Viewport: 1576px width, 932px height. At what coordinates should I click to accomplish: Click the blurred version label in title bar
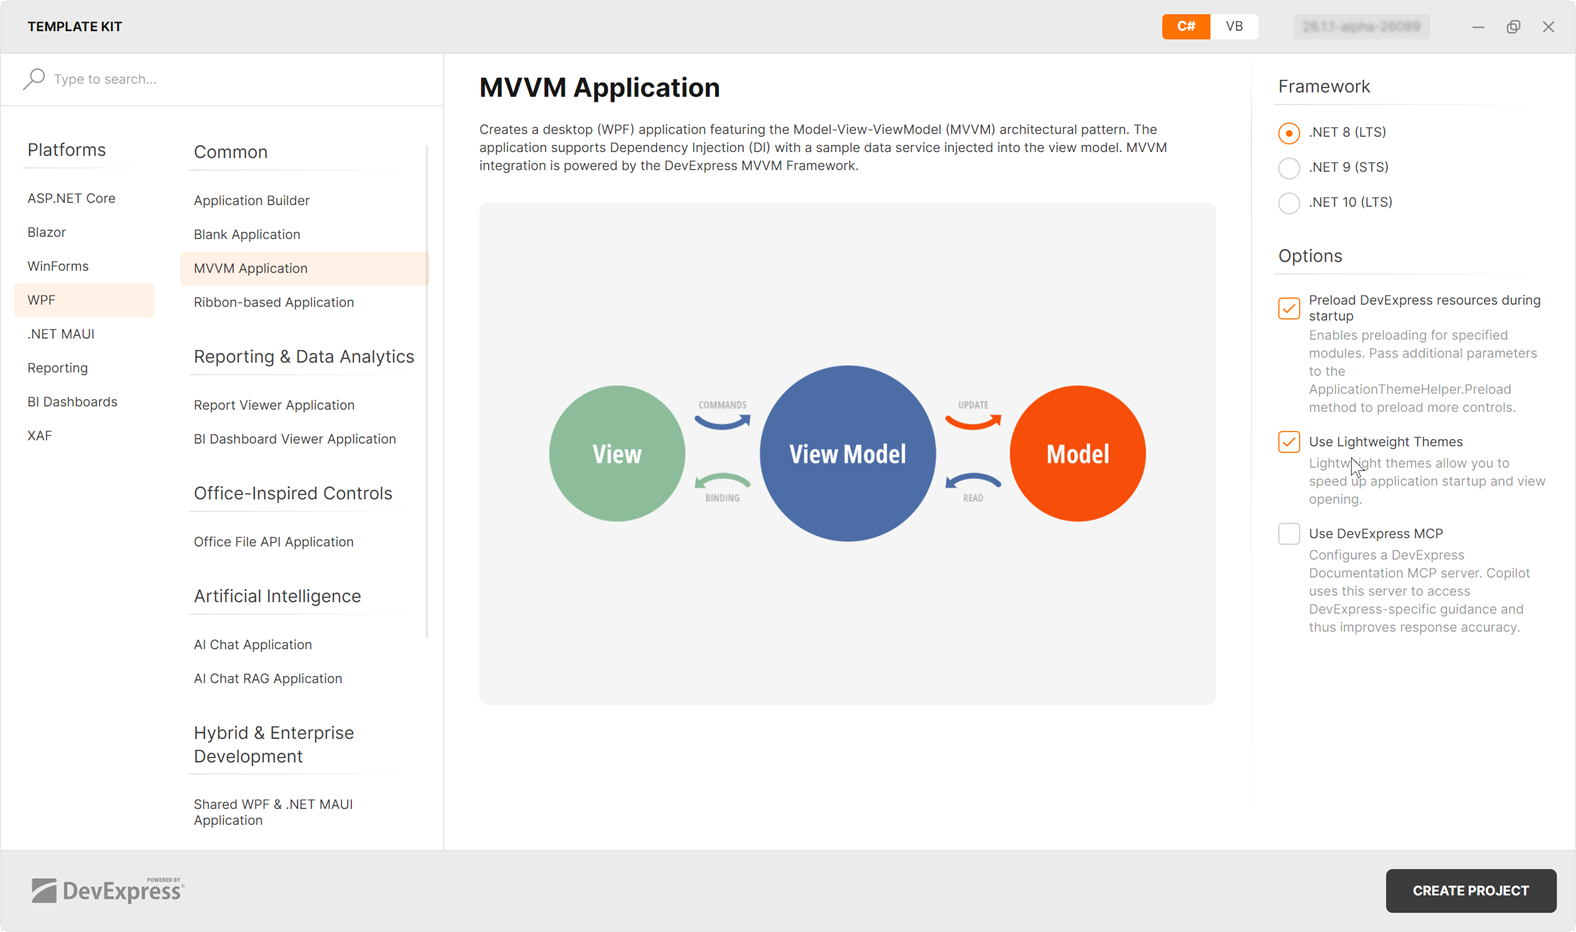point(1361,27)
